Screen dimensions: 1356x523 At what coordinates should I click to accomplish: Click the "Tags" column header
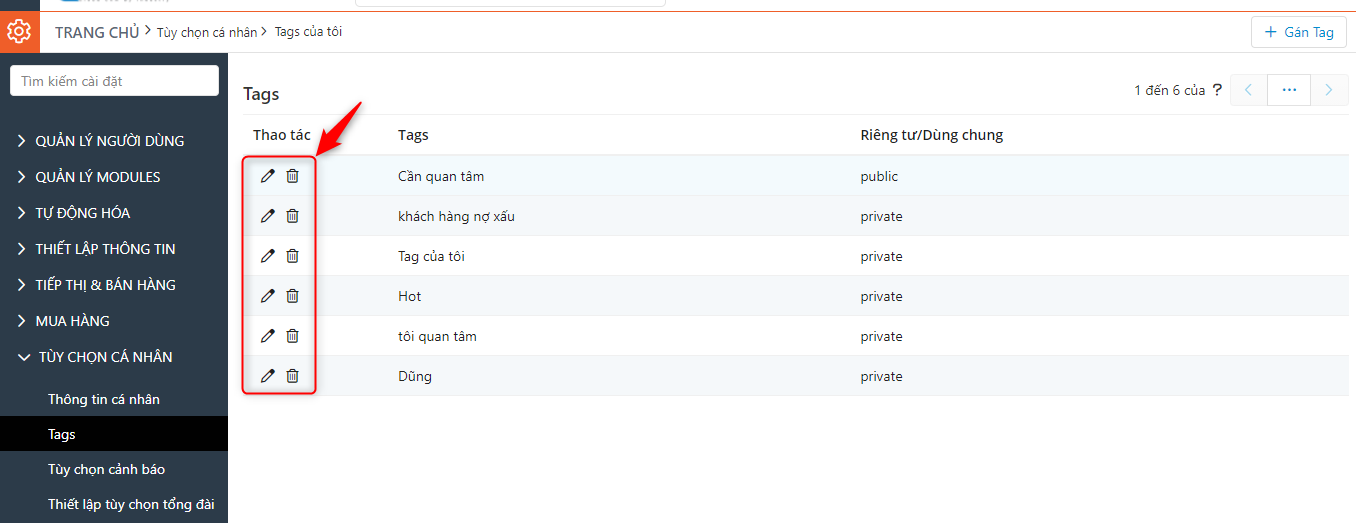pos(413,135)
